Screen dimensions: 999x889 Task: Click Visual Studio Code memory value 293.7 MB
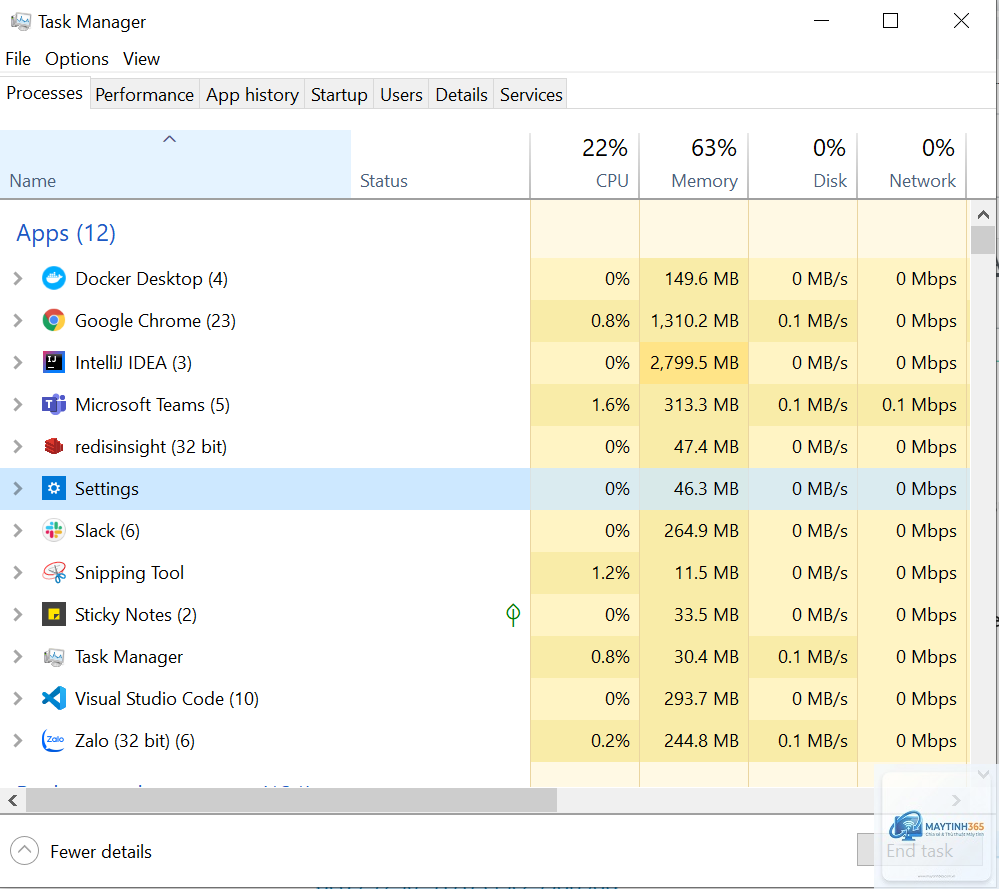701,699
